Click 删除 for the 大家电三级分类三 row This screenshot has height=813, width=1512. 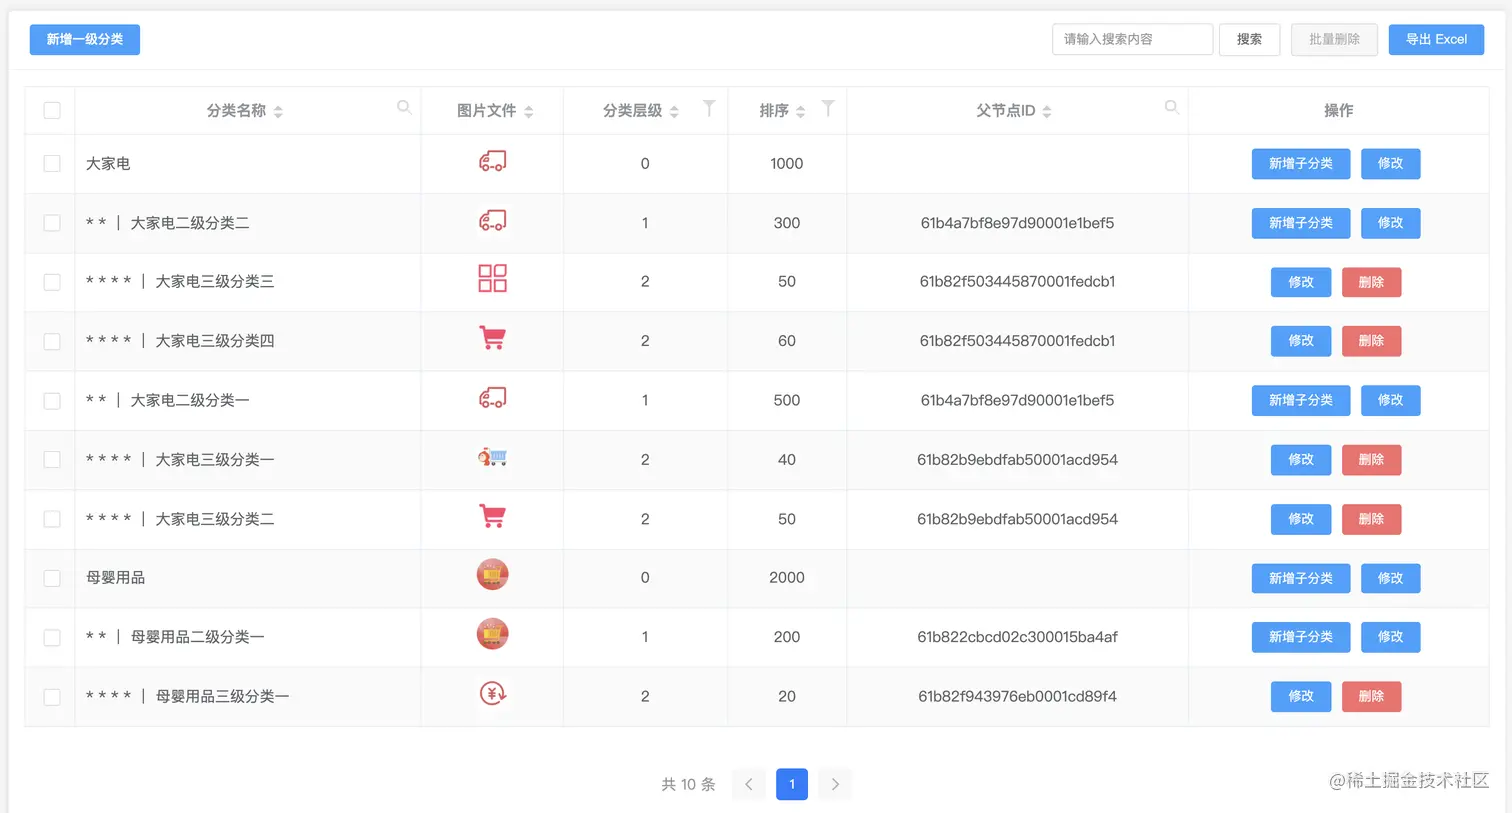point(1371,281)
